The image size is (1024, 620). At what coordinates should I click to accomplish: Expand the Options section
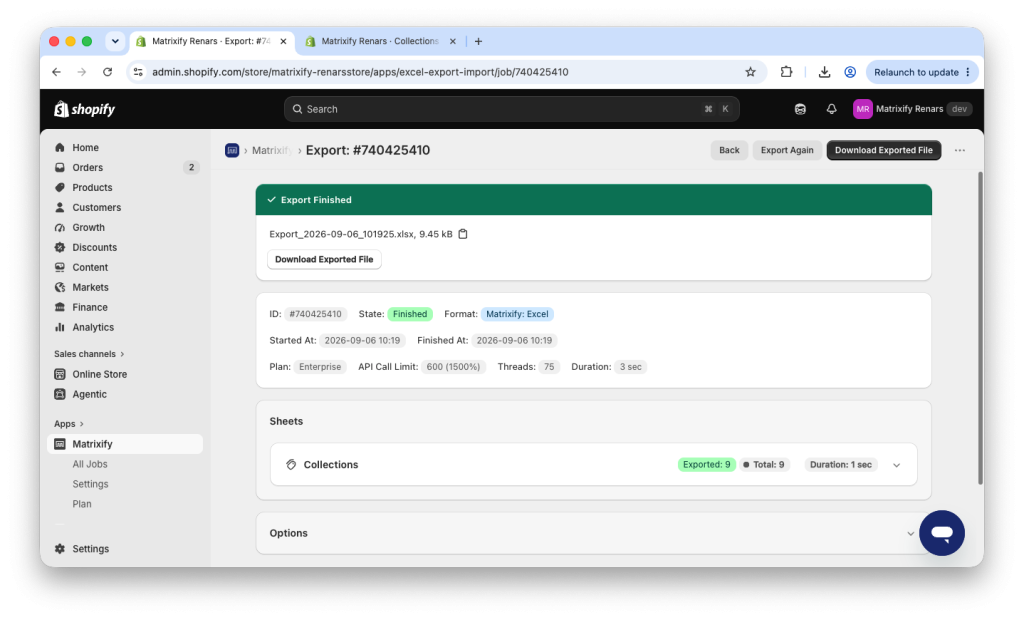pyautogui.click(x=910, y=534)
